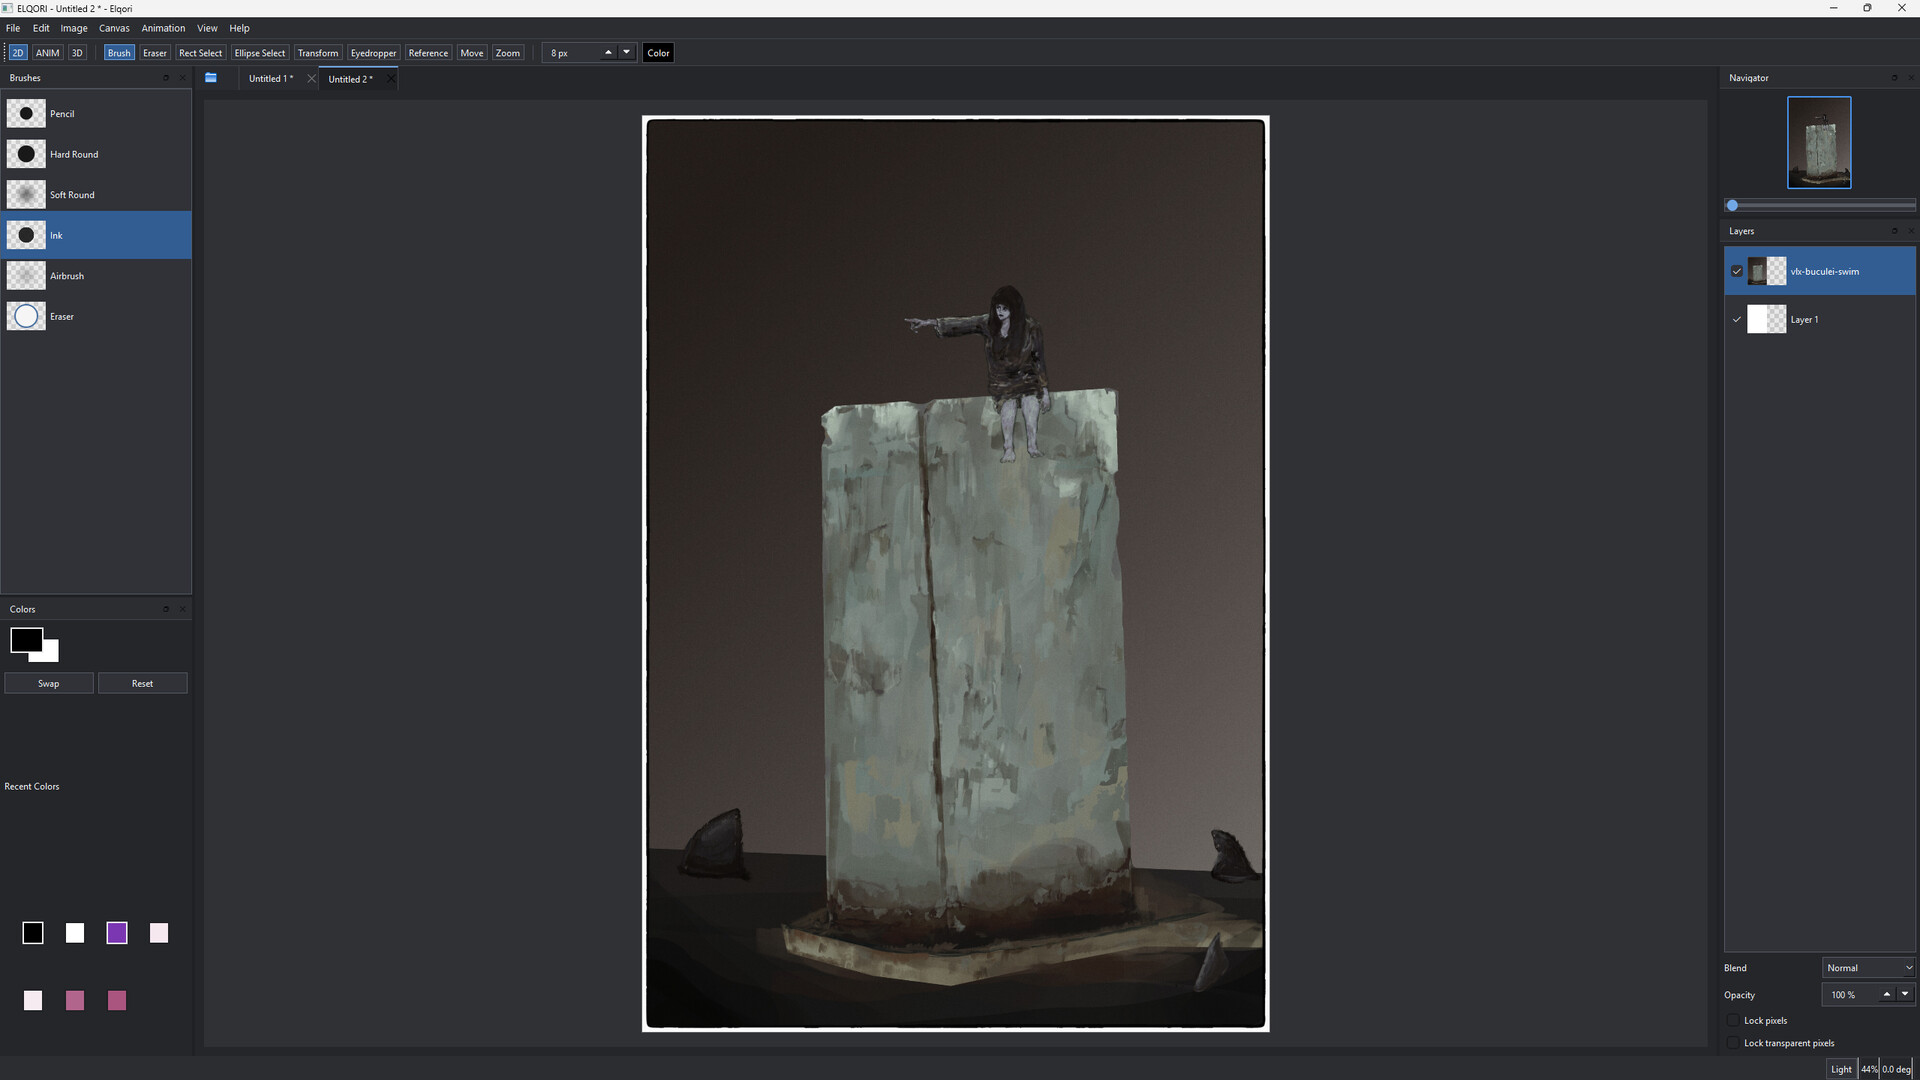Toggle visibility of Layer 1
The width and height of the screenshot is (1920, 1080).
point(1737,319)
